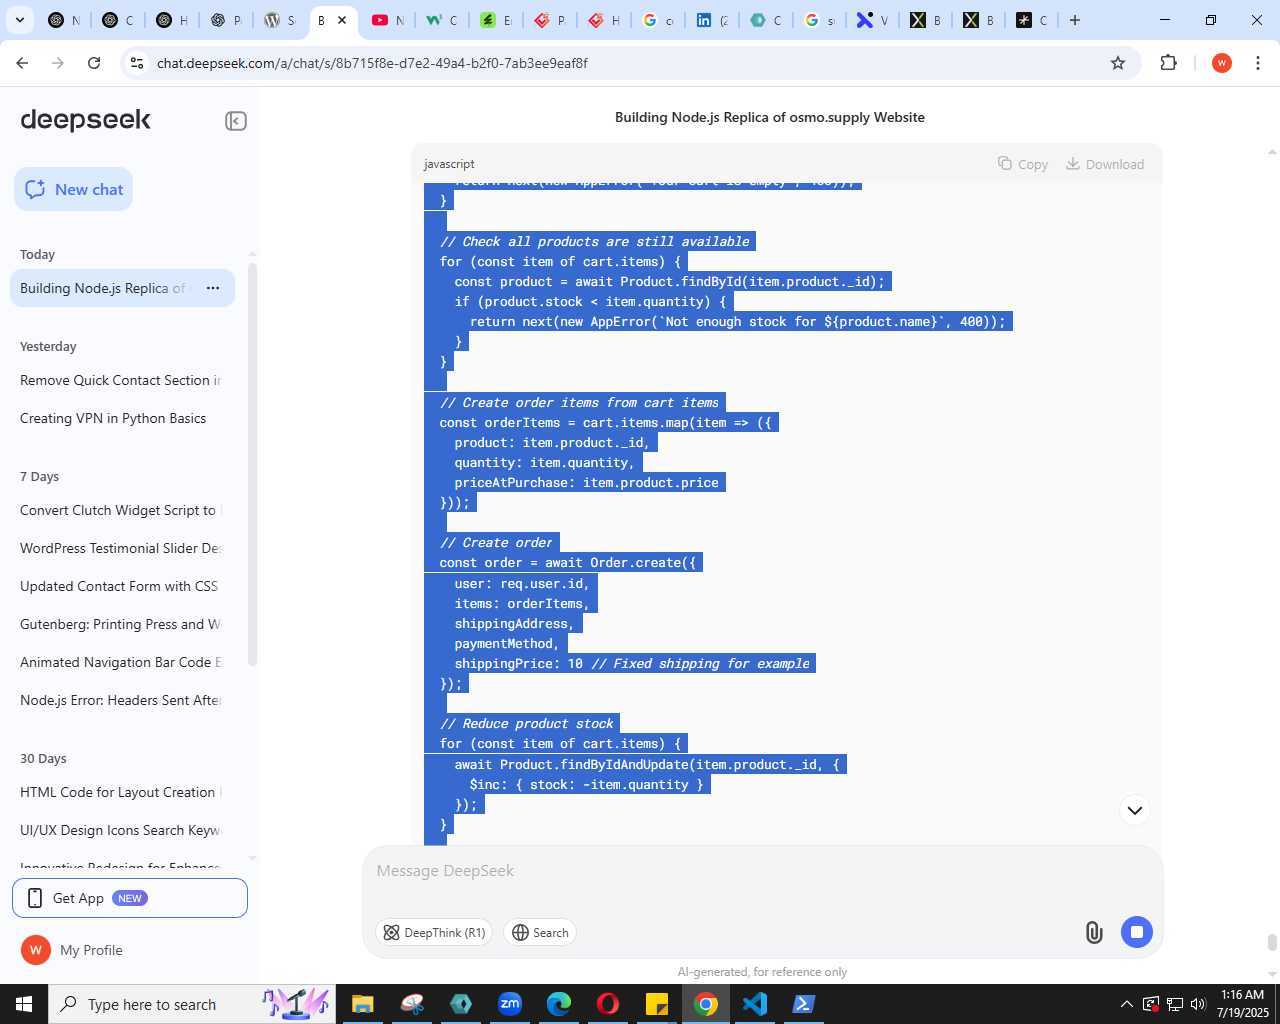Show hidden system tray icons
Viewport: 1280px width, 1024px height.
point(1127,1004)
